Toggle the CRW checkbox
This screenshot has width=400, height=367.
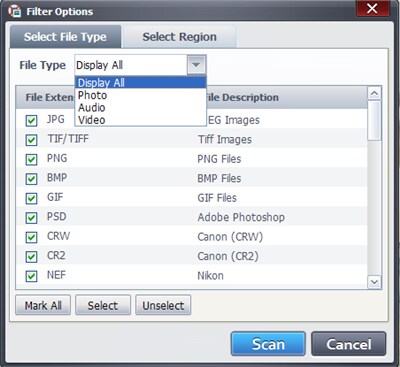pos(31,237)
